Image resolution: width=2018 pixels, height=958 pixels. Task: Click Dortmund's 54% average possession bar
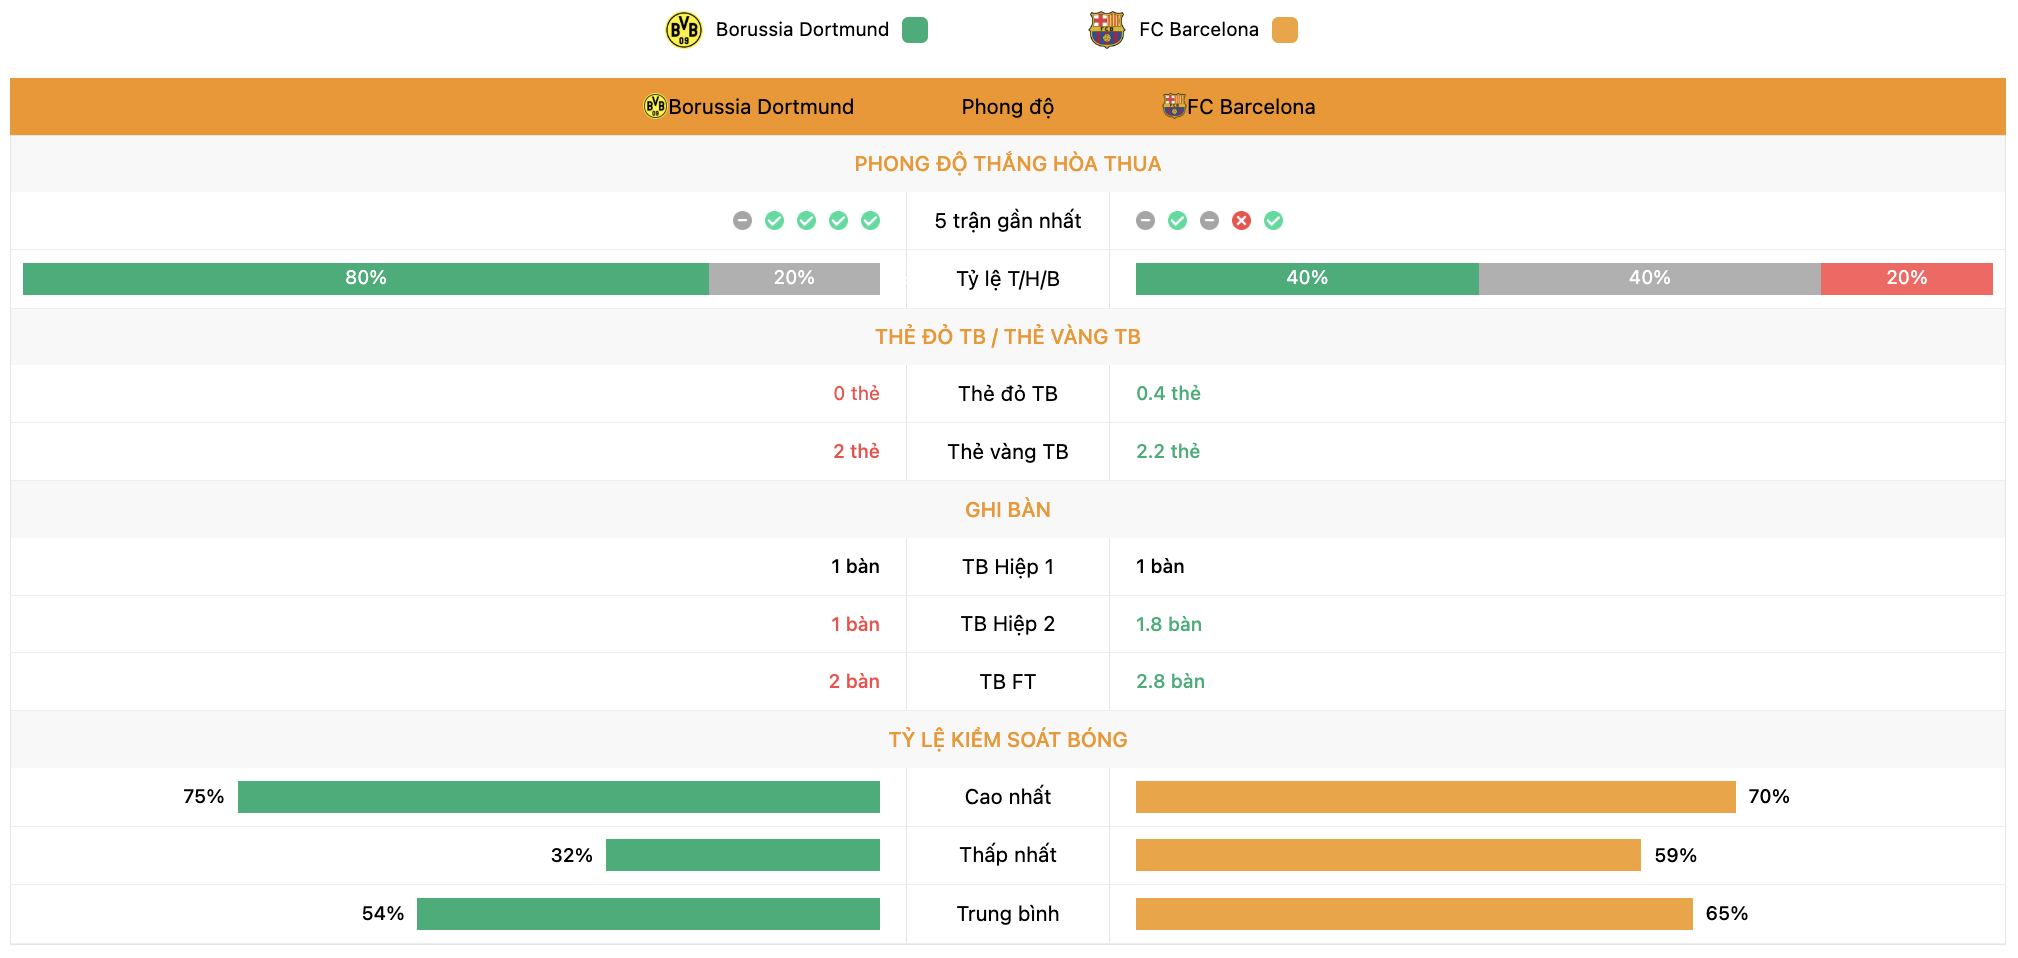648,914
